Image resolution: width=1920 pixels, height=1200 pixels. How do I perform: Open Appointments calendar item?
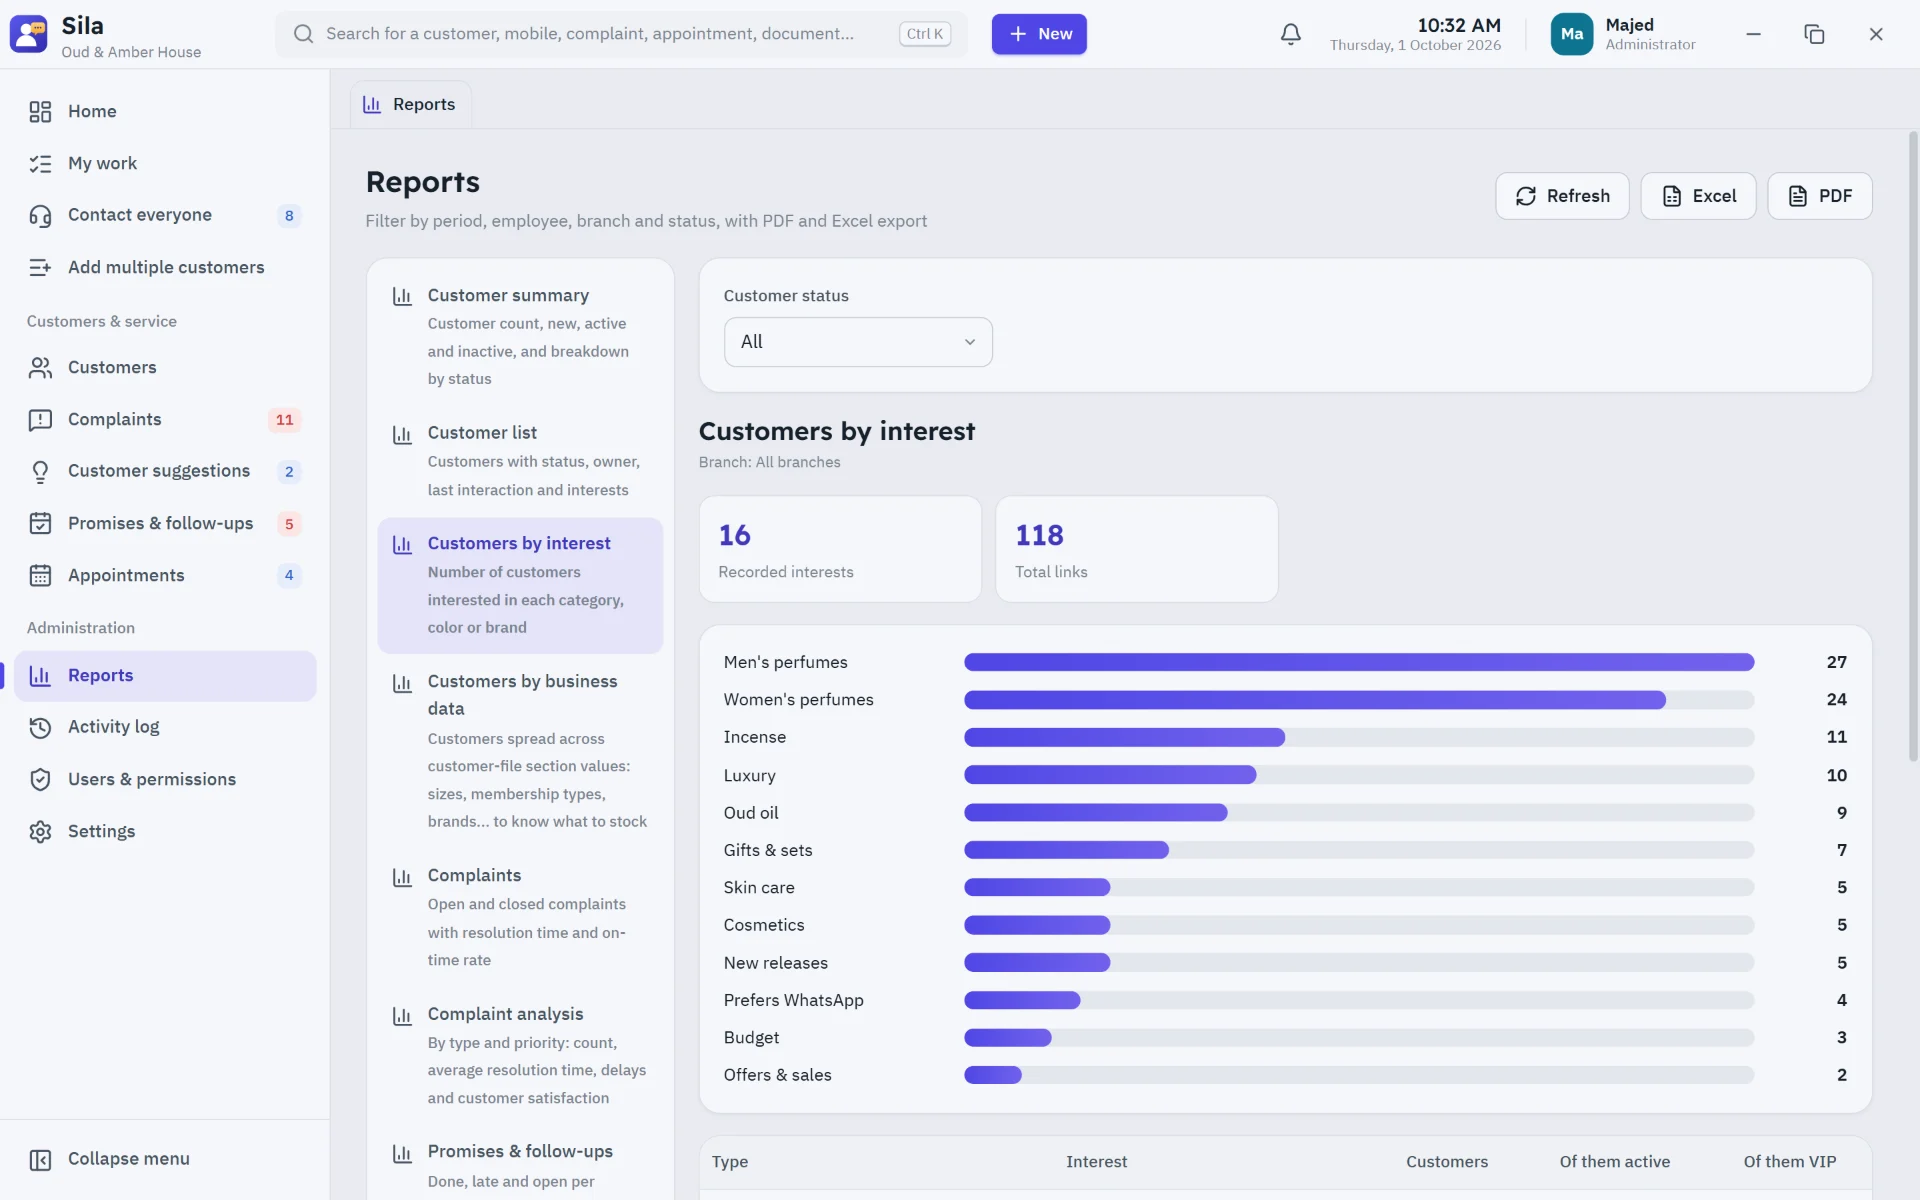tap(165, 575)
